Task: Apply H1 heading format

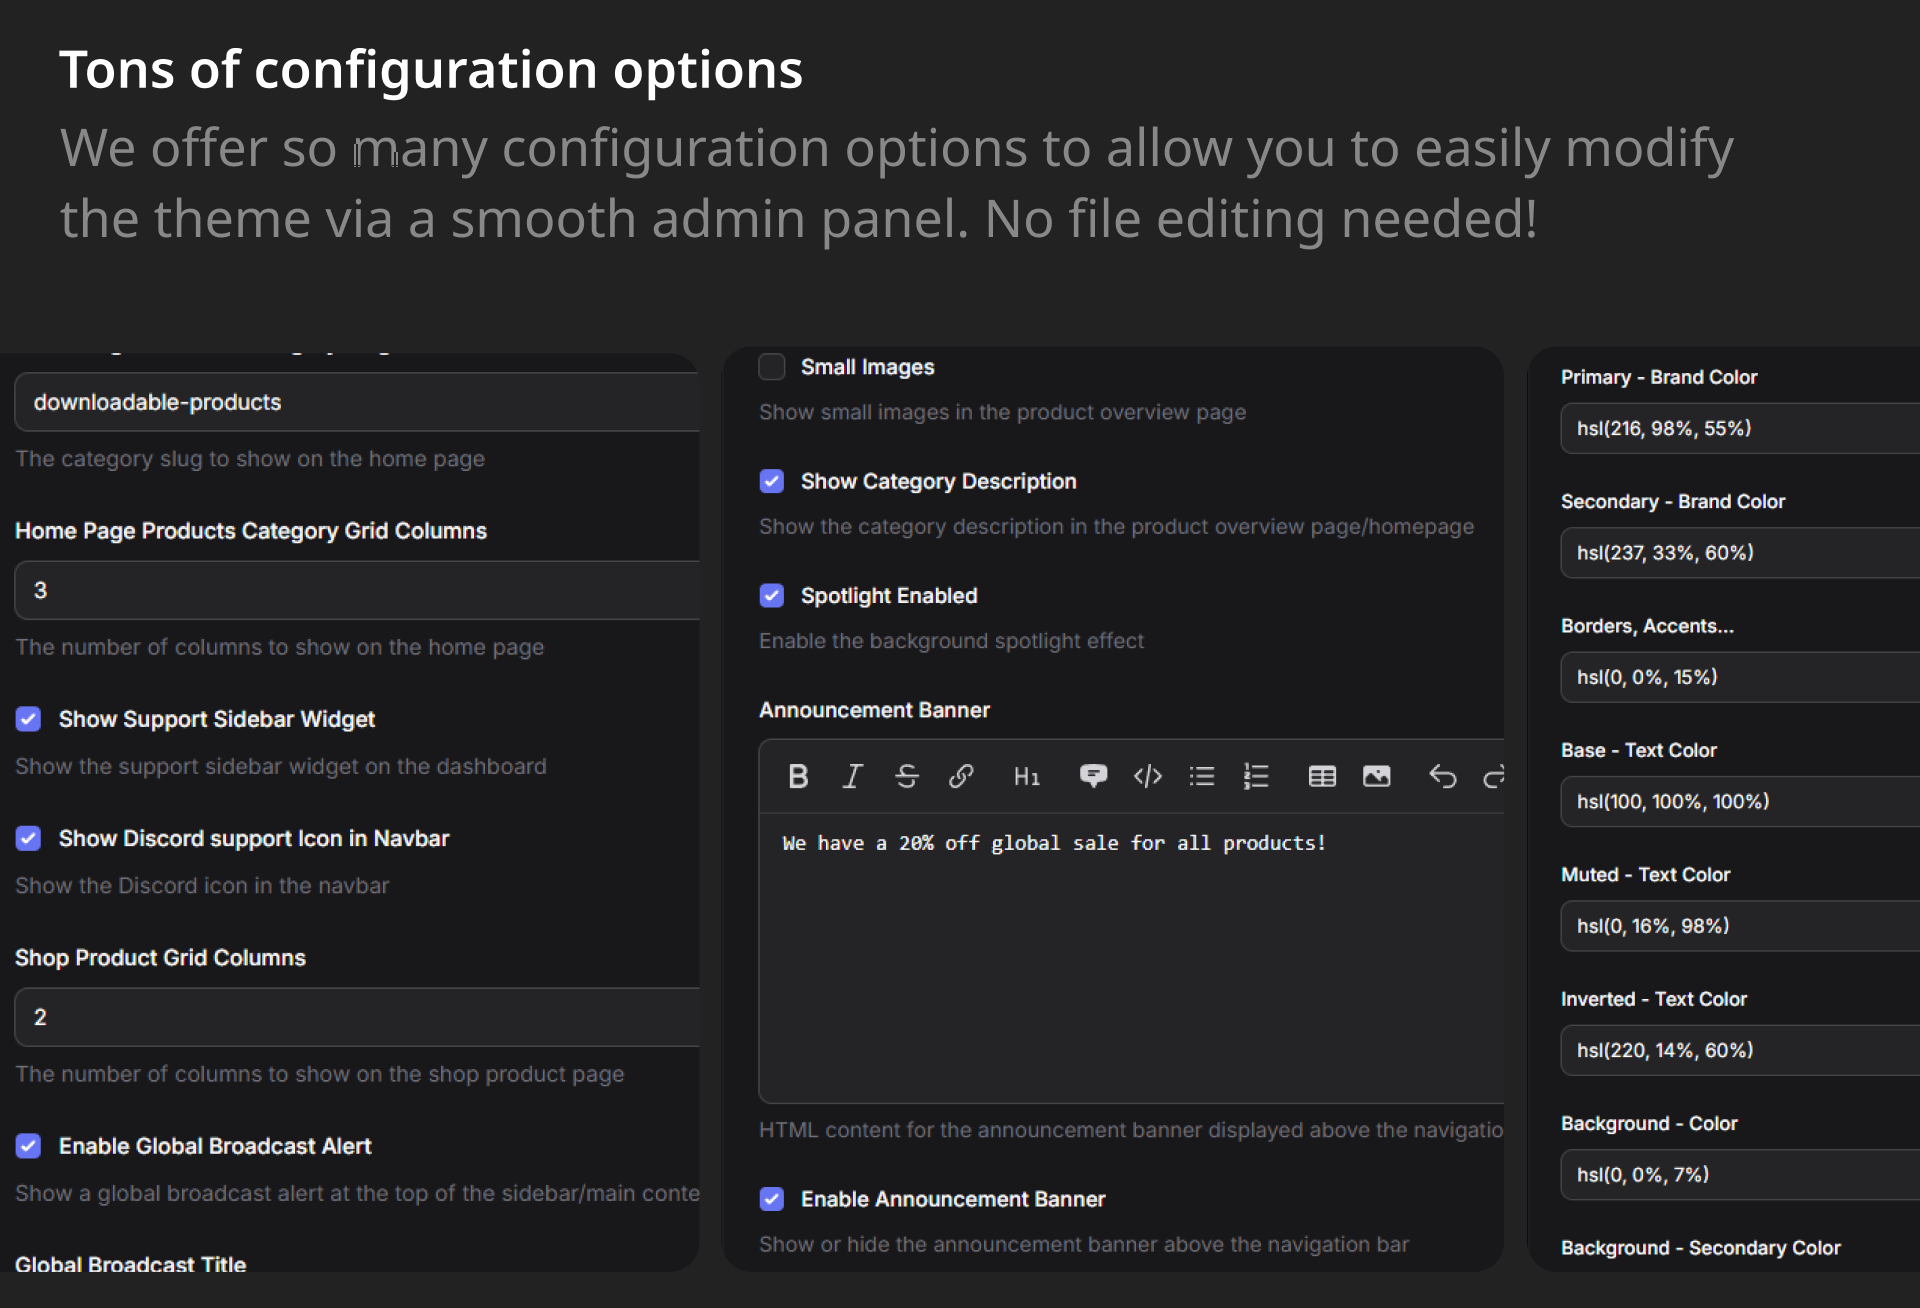Action: [1026, 776]
